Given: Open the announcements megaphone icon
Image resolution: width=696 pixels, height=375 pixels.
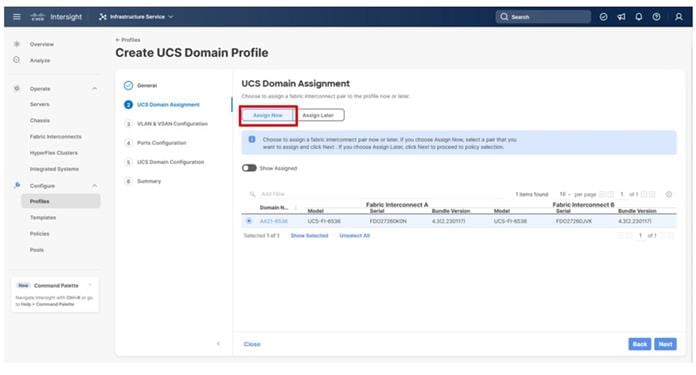Looking at the screenshot, I should [621, 17].
